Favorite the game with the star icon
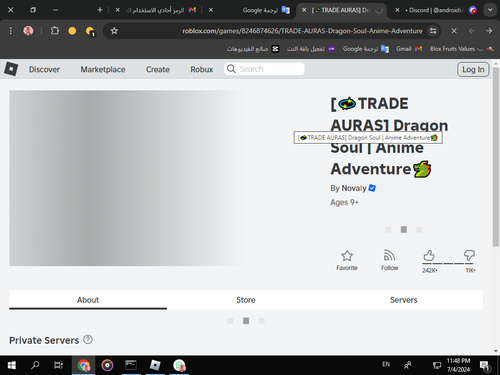Viewport: 500px width, 375px height. 347,260
